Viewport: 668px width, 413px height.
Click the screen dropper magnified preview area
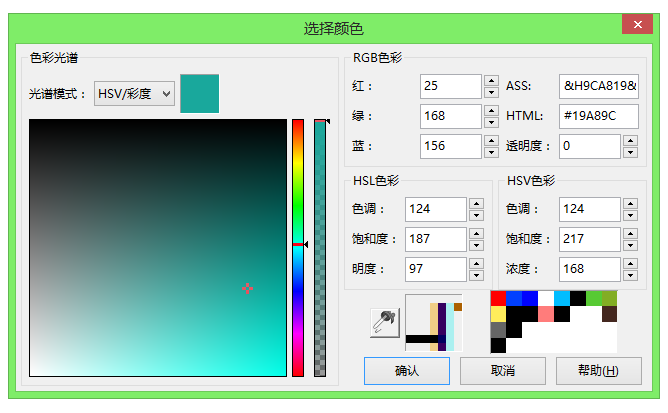point(434,323)
